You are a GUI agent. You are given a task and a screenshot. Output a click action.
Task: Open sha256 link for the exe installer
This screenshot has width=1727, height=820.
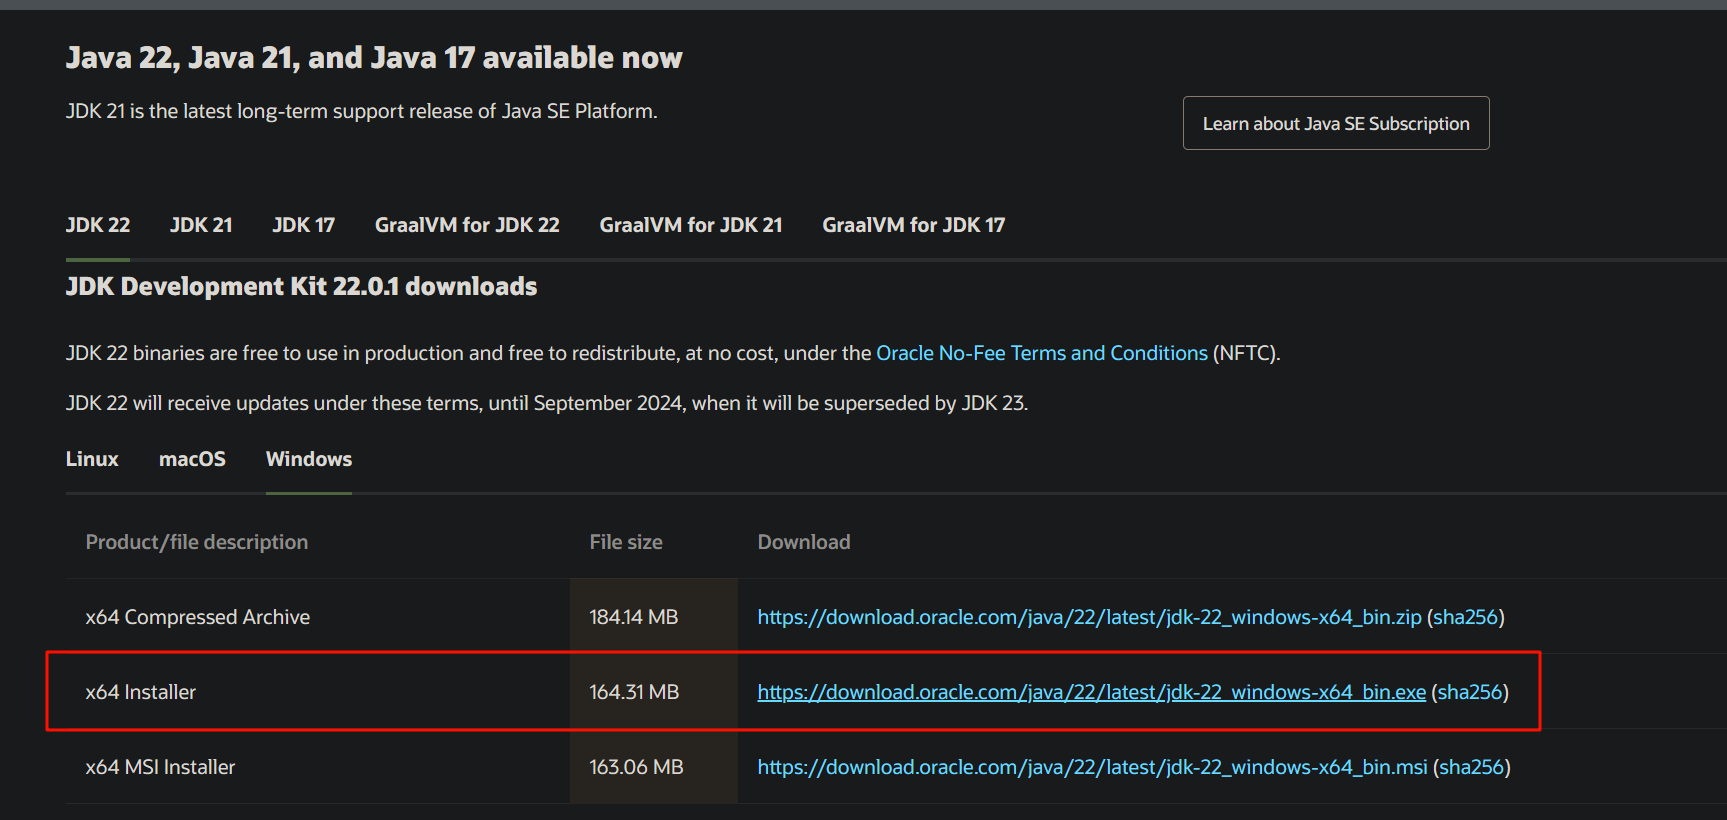click(x=1469, y=692)
